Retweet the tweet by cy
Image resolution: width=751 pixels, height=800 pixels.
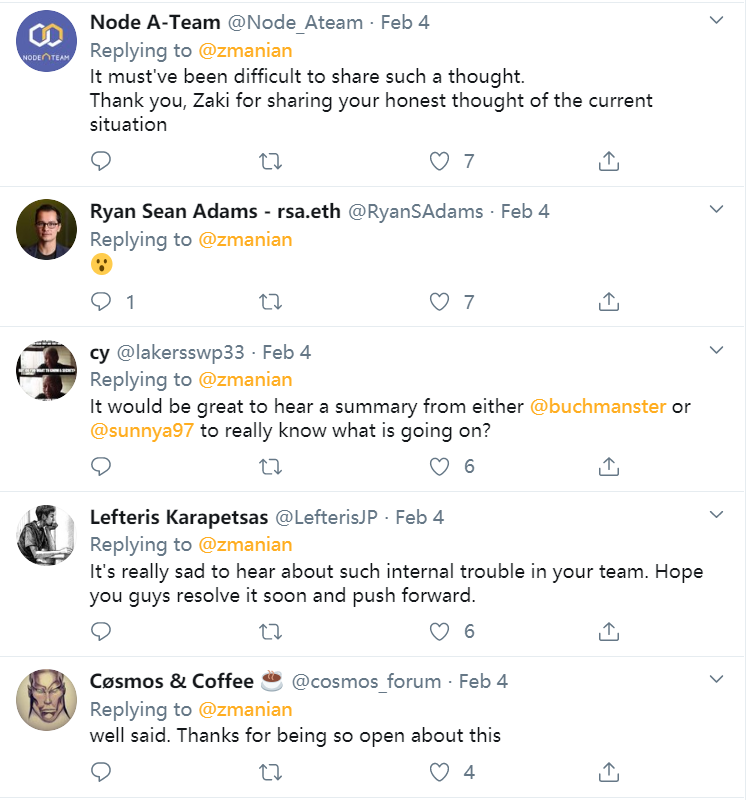tap(270, 466)
